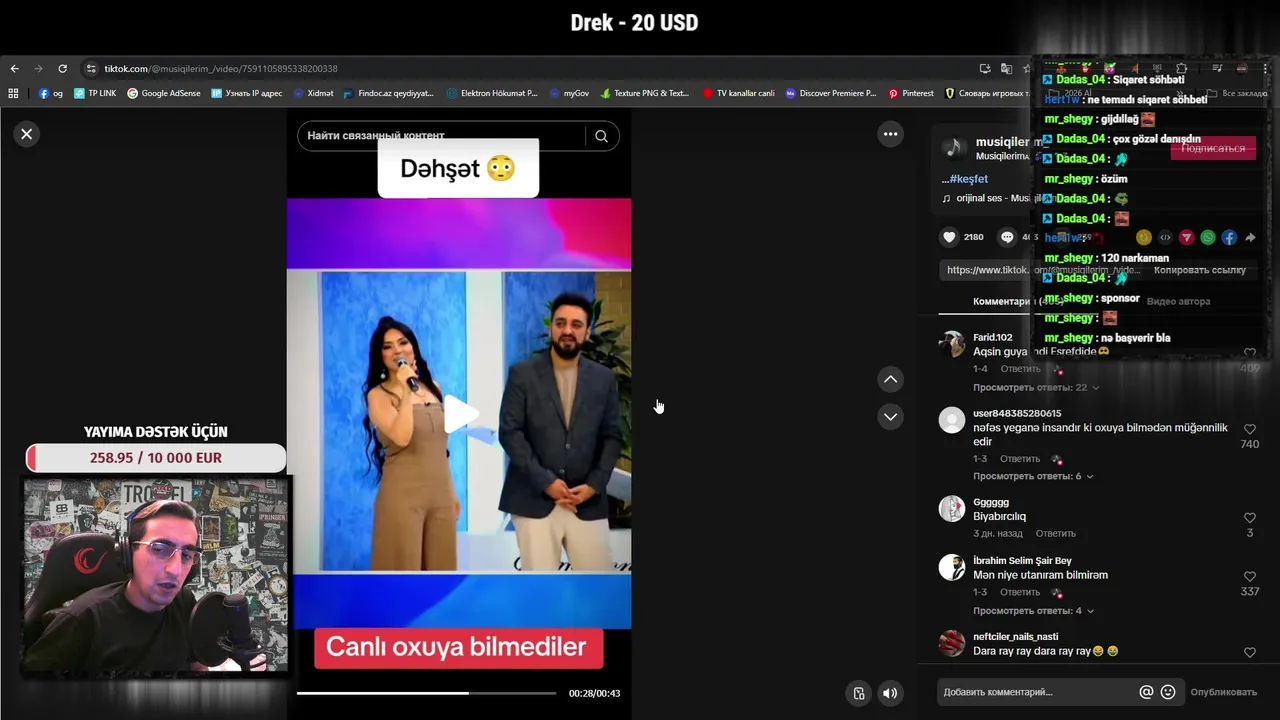The width and height of the screenshot is (1280, 720).
Task: Like the video with heart icon
Action: point(949,237)
